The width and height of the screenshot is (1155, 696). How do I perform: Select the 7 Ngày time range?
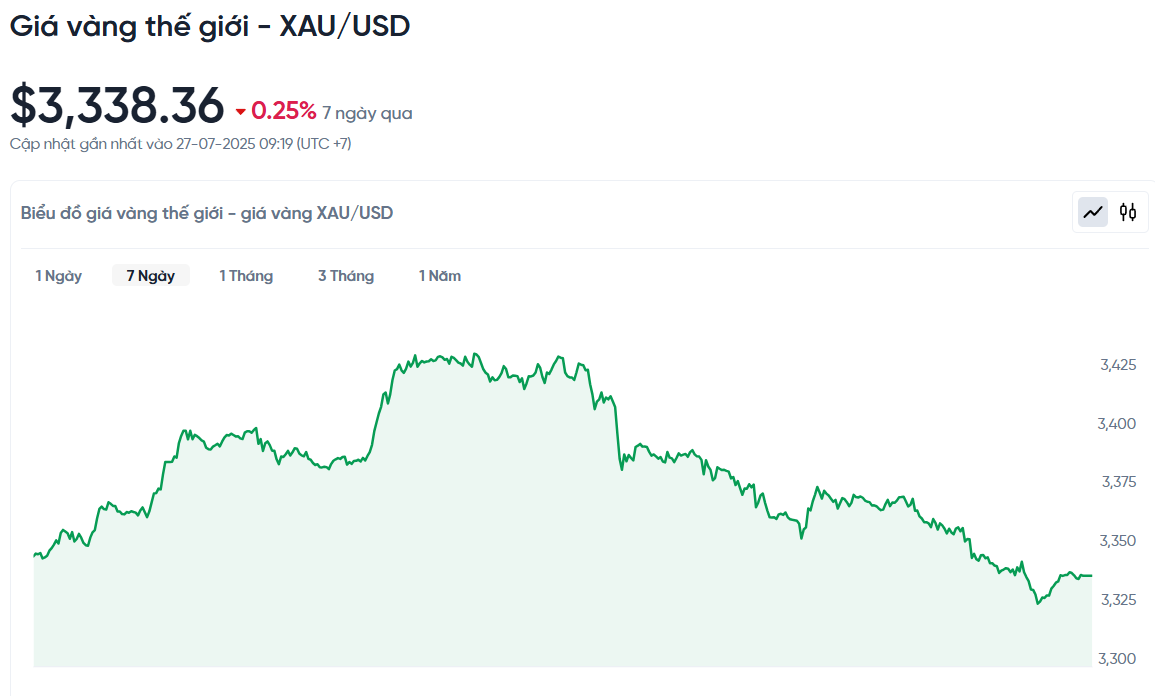point(150,276)
